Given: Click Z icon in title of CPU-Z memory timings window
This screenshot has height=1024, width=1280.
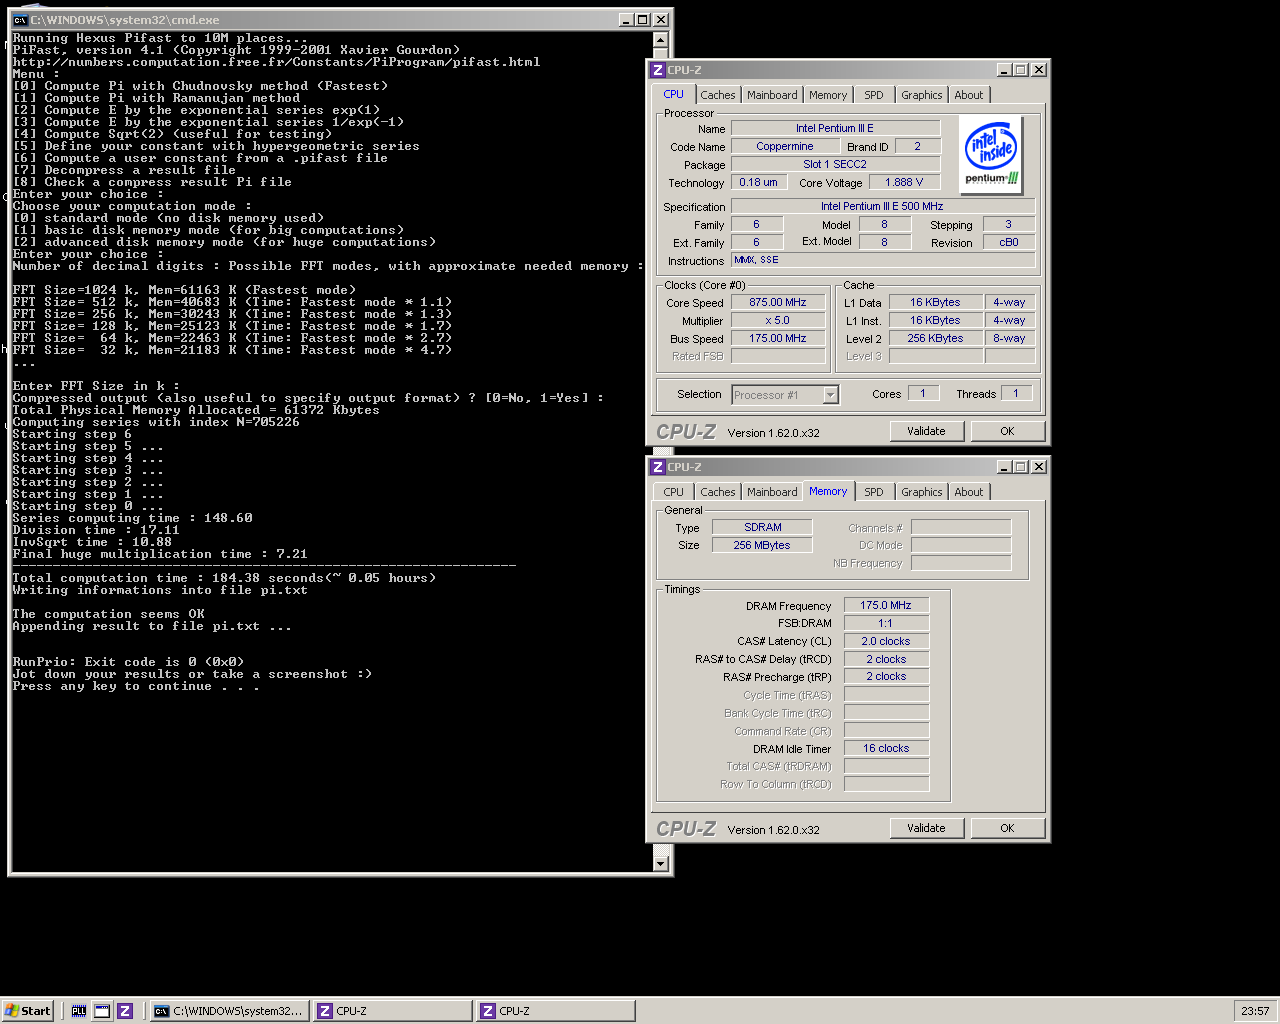Looking at the screenshot, I should tap(658, 466).
